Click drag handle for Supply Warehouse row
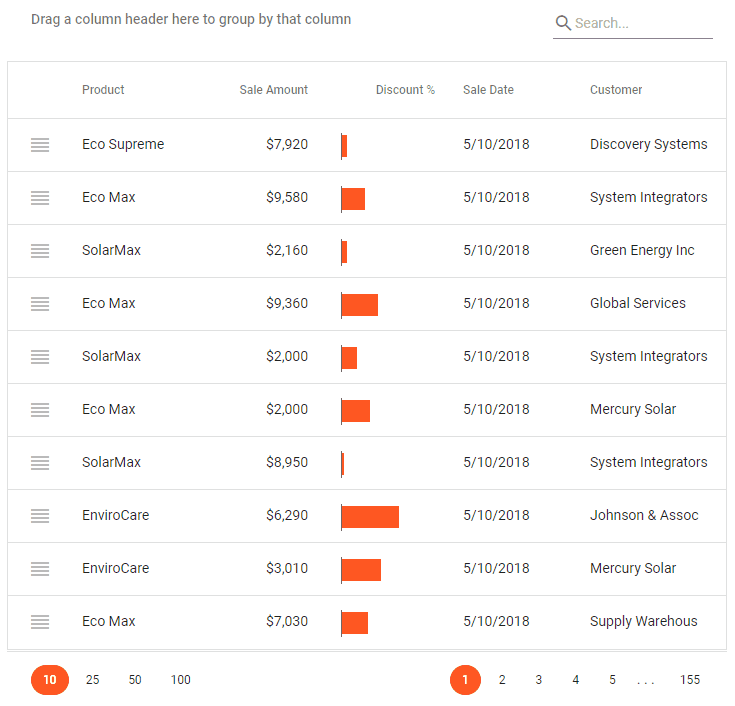 [x=40, y=622]
